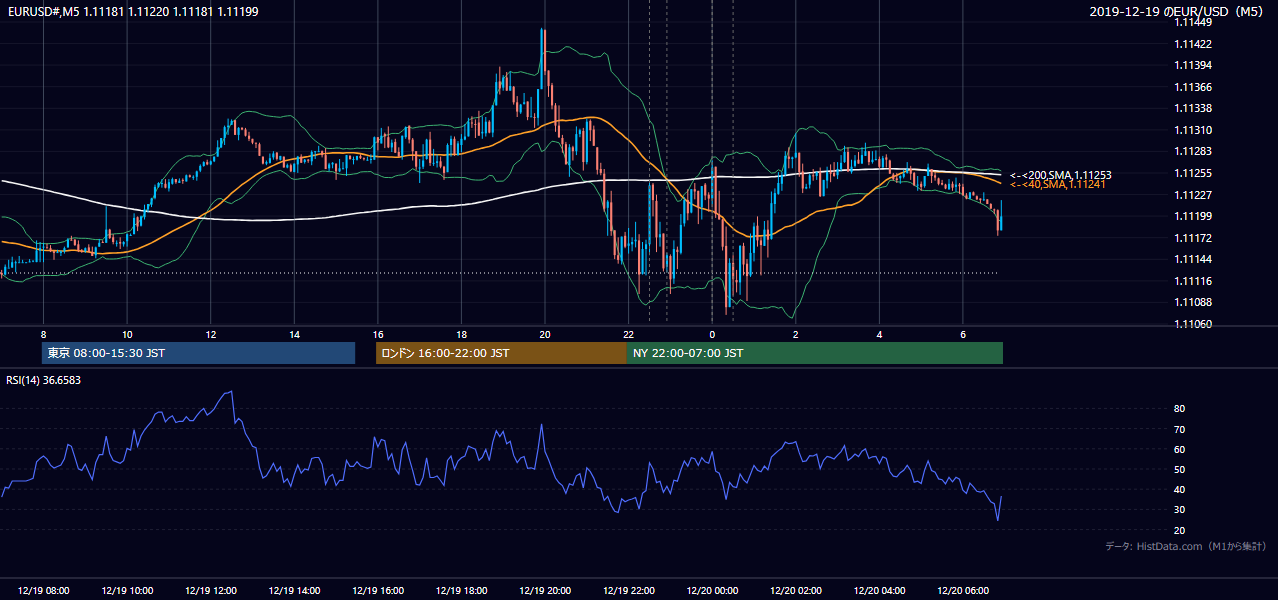Click hour label 18 under price chart

pos(461,334)
